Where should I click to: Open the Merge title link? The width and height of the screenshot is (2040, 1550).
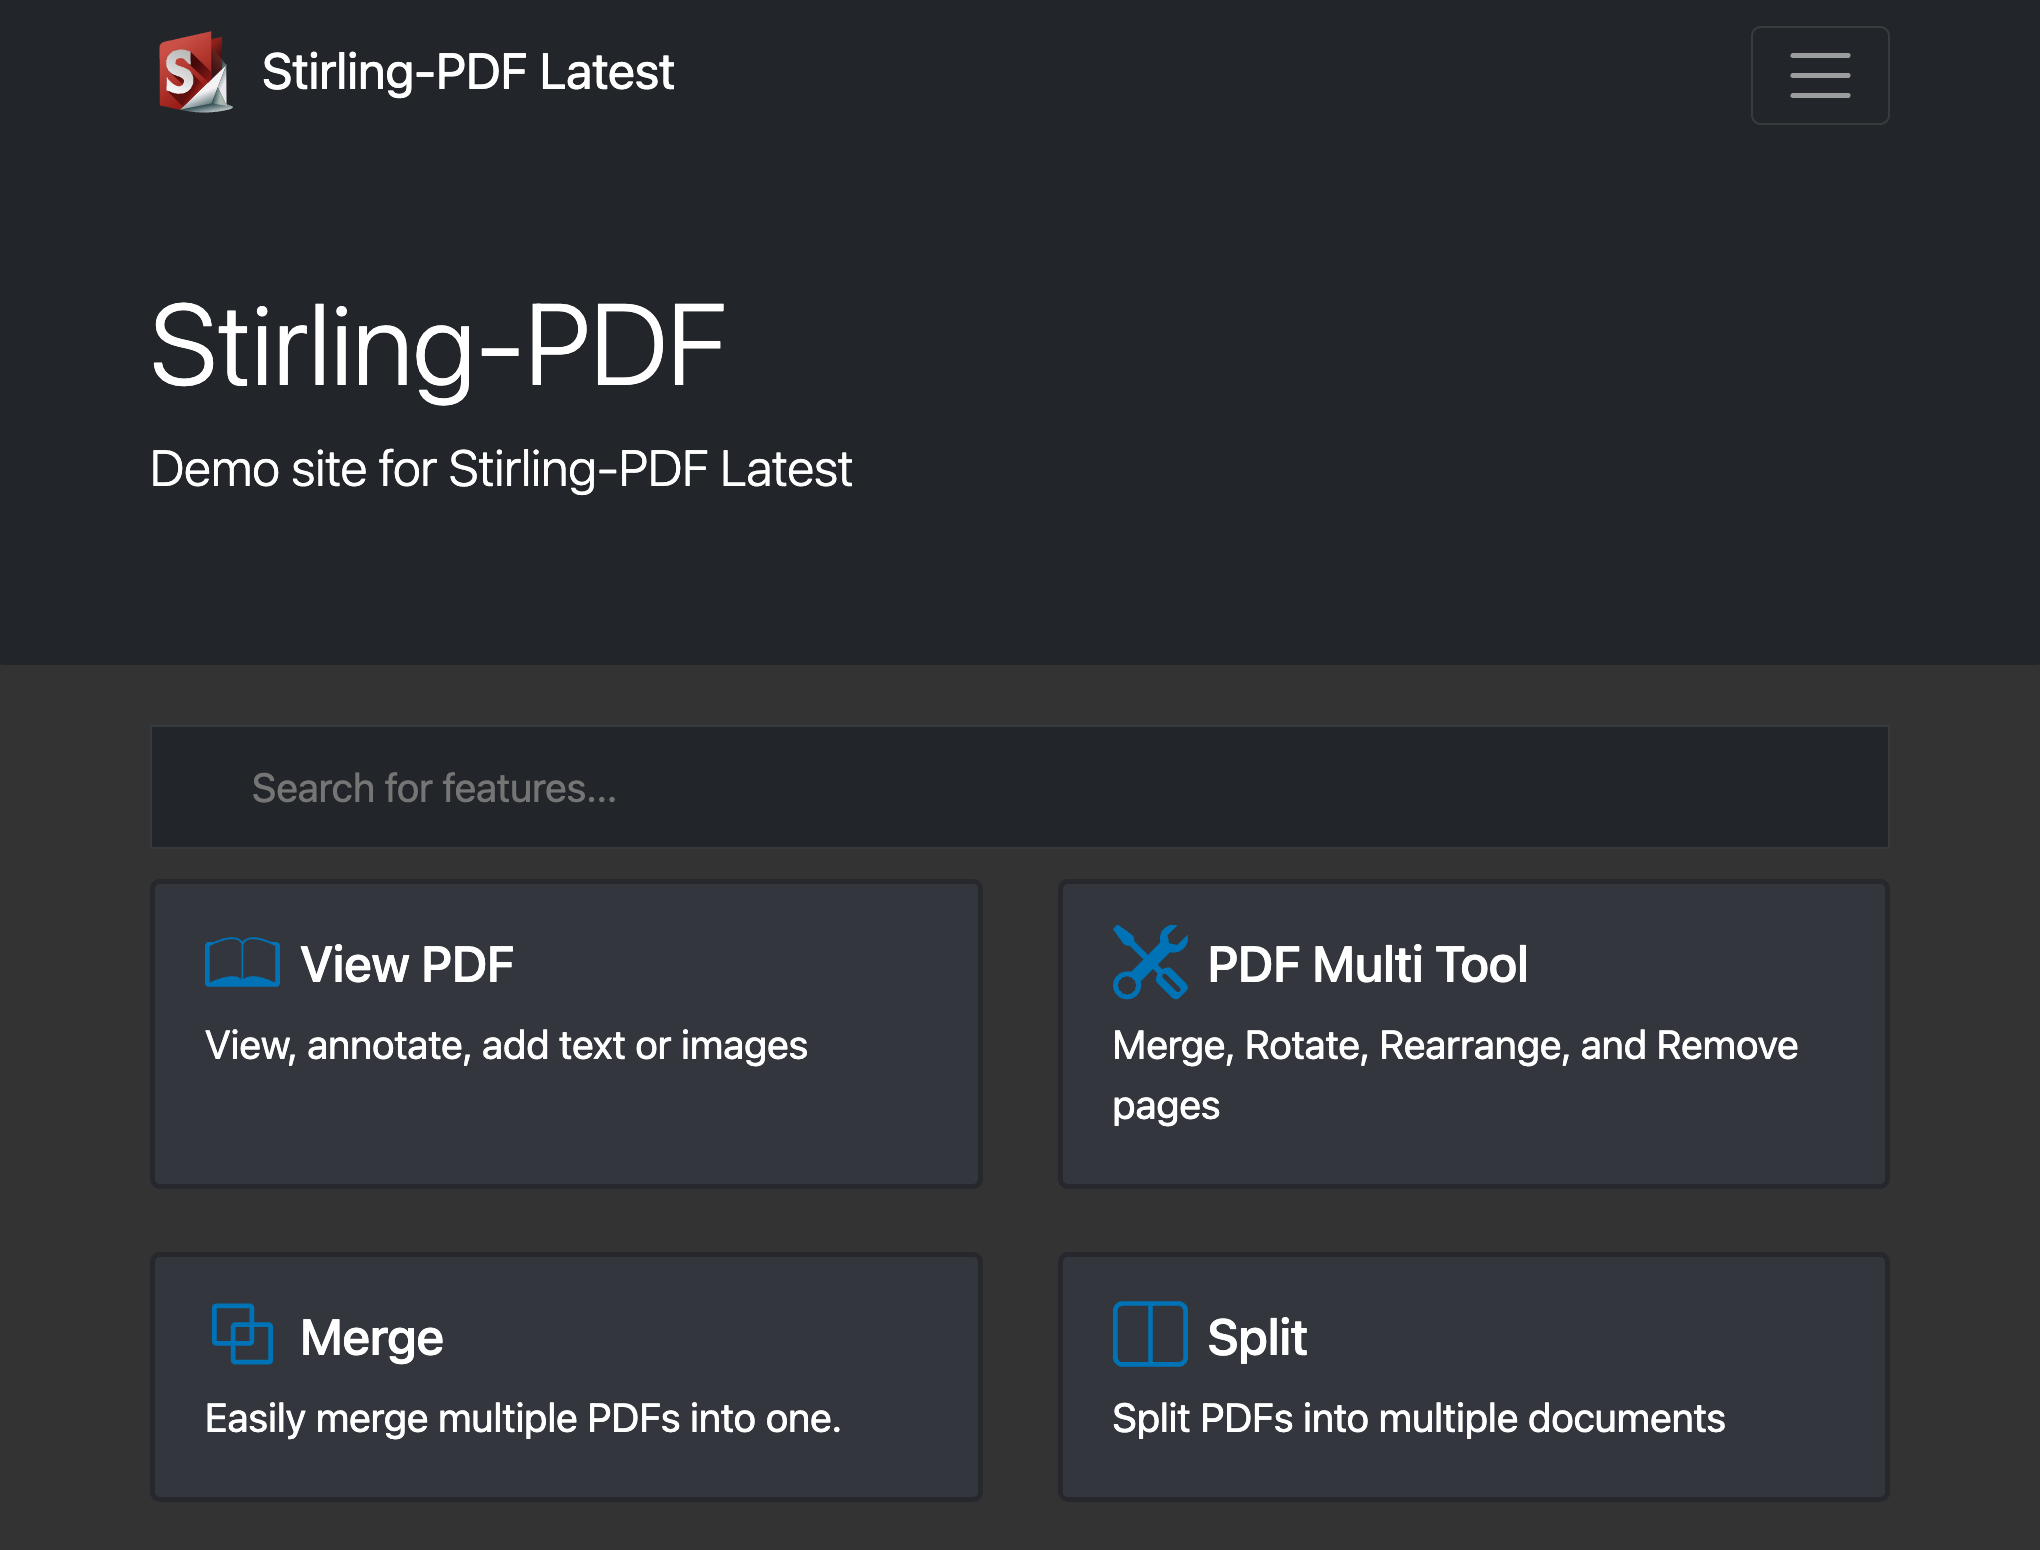tap(371, 1338)
